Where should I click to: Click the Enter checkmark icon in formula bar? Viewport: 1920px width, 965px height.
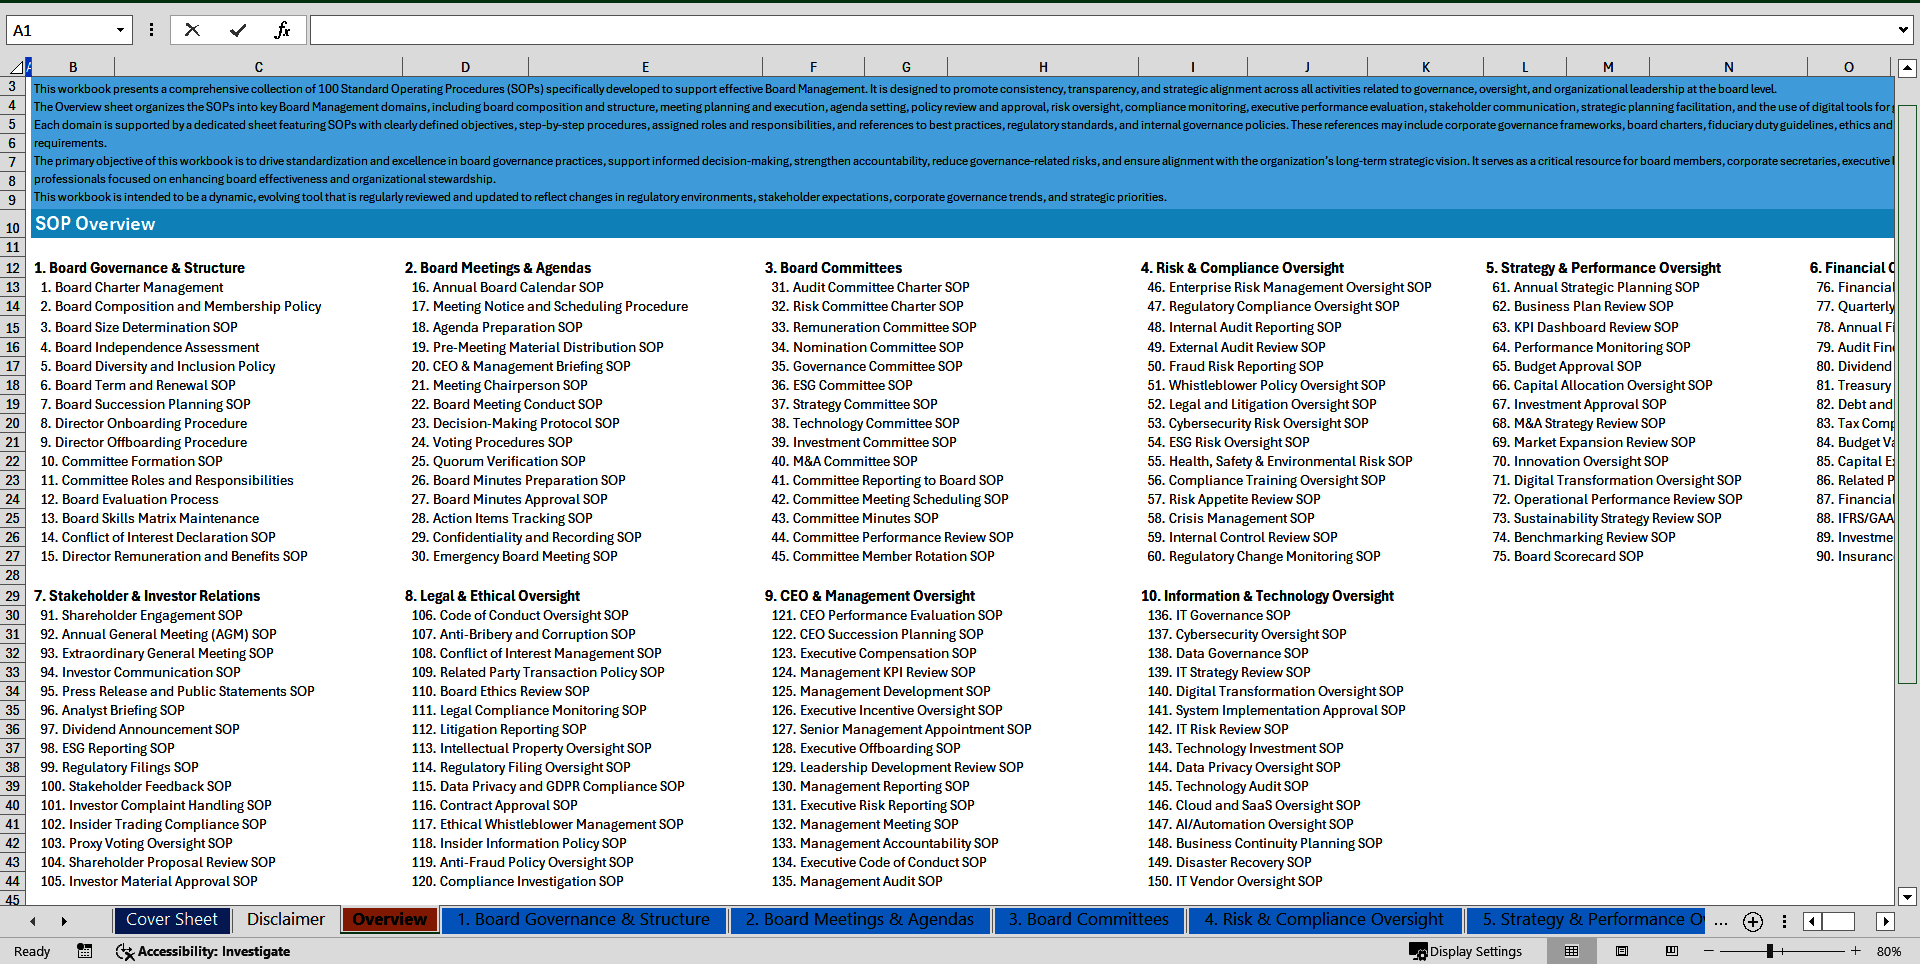point(237,30)
